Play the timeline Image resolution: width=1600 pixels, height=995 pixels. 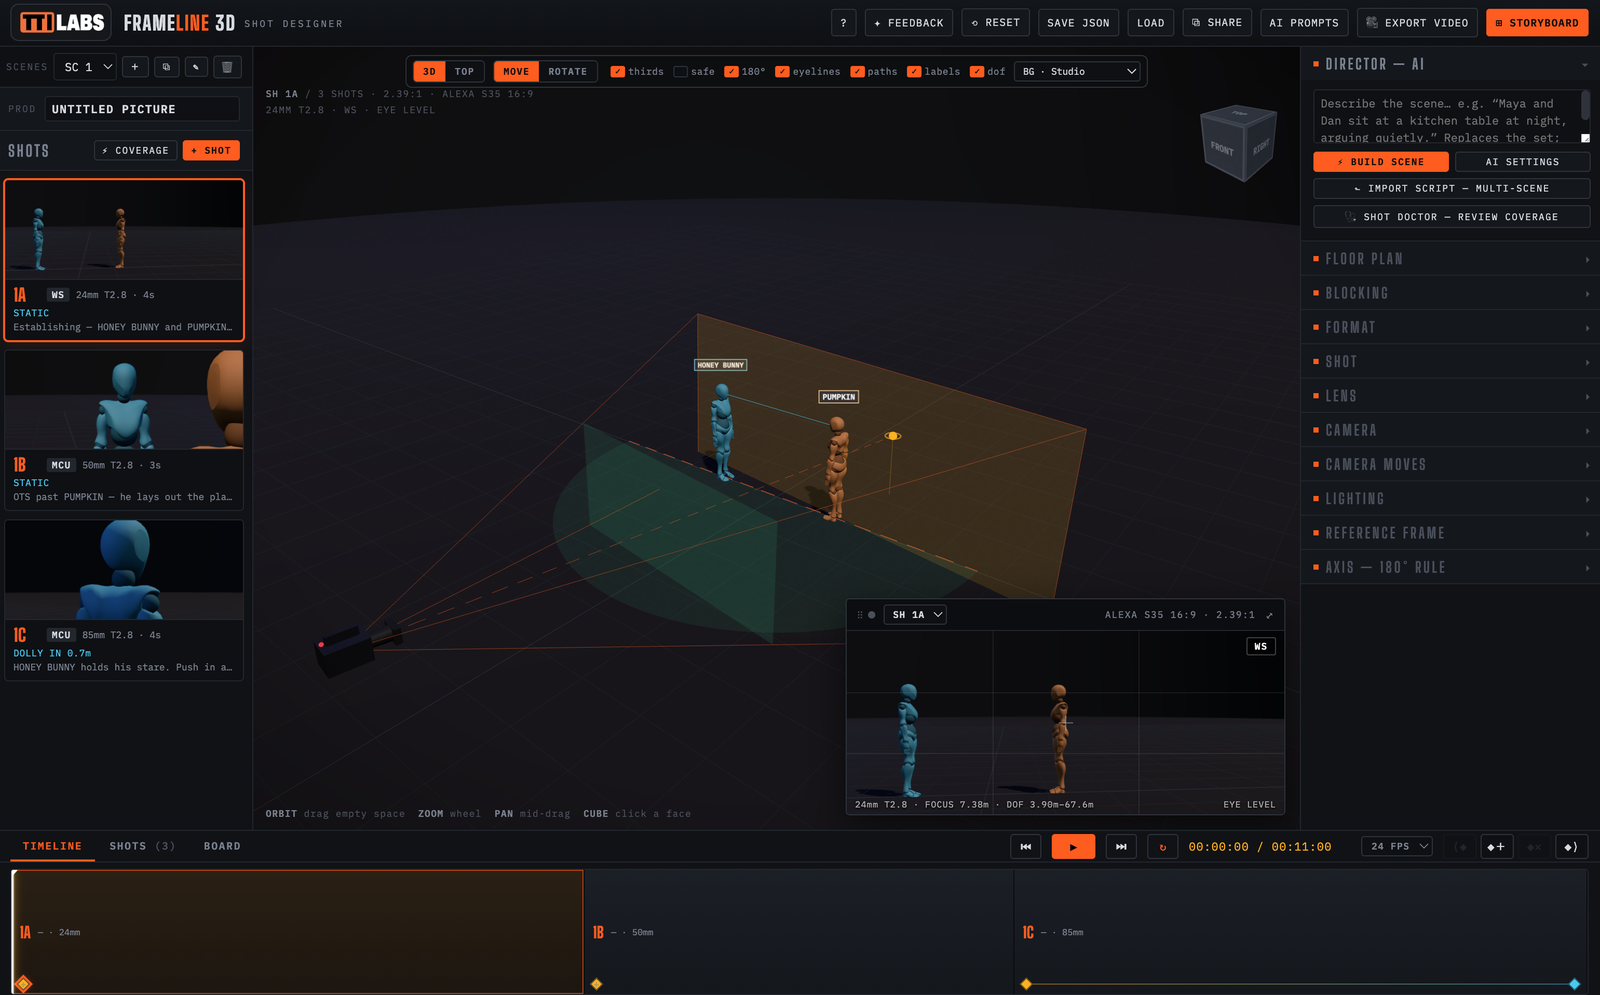click(1073, 847)
